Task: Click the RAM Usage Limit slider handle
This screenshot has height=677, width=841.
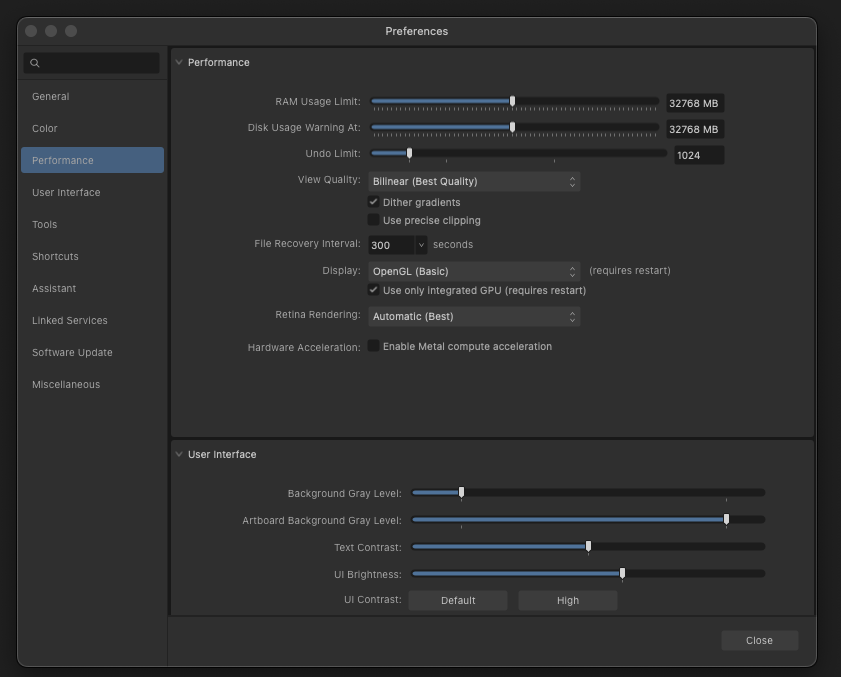Action: pos(513,101)
